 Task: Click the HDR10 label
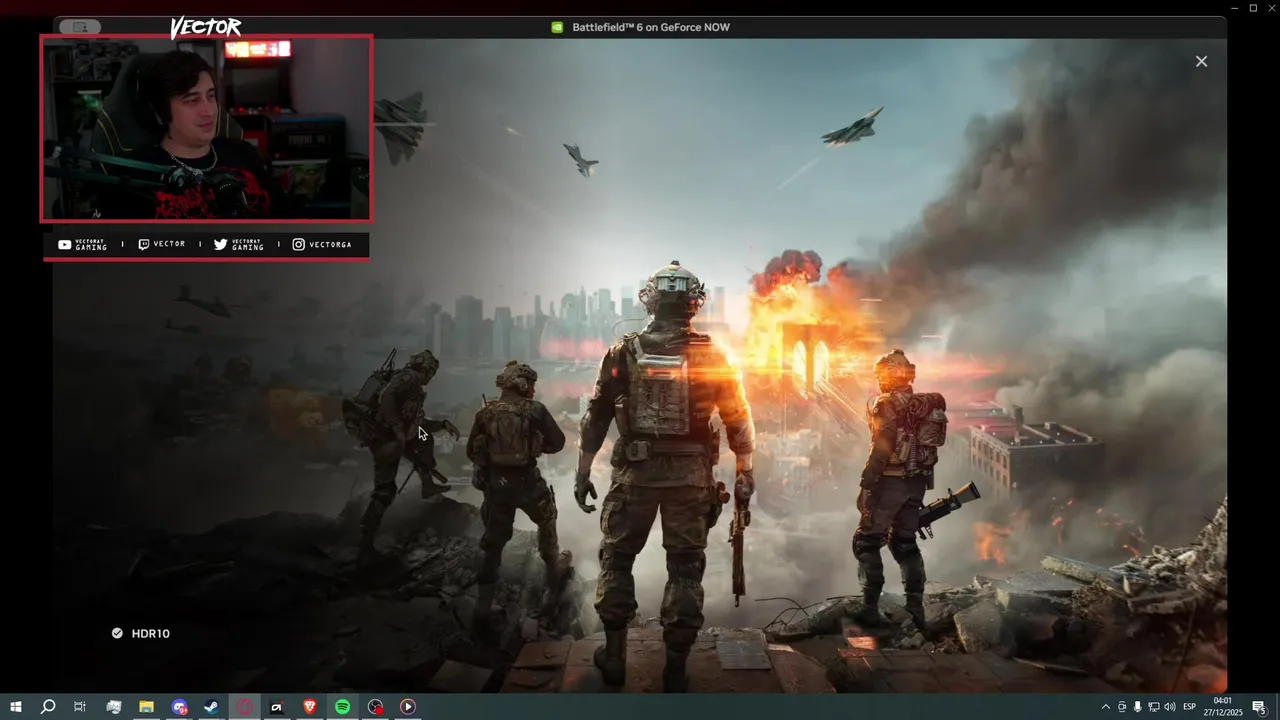click(151, 633)
